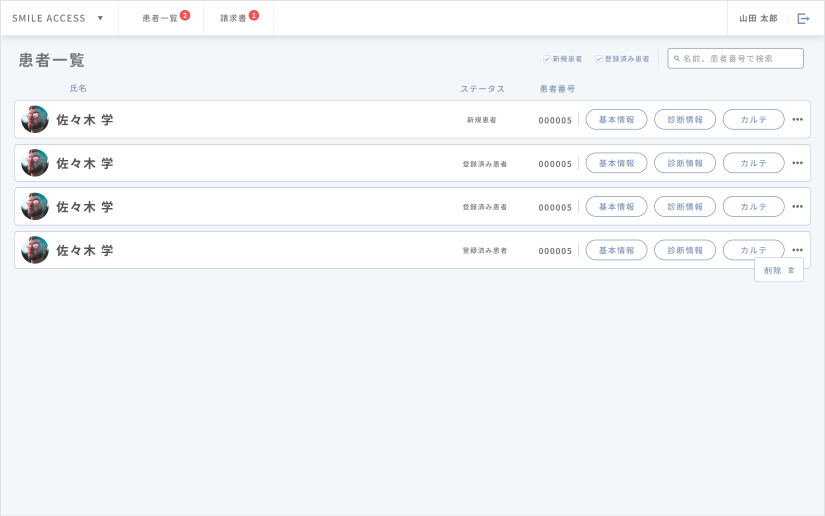Open the three-dot menu on the third patient row
The image size is (825, 516).
click(x=797, y=207)
